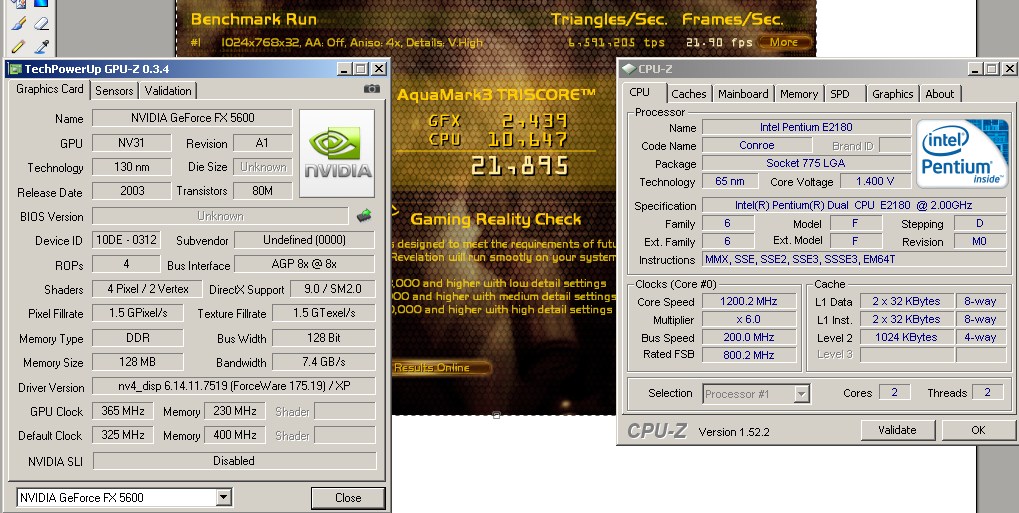Open the Processor #1 selection dropdown
The image size is (1019, 513).
[x=801, y=393]
